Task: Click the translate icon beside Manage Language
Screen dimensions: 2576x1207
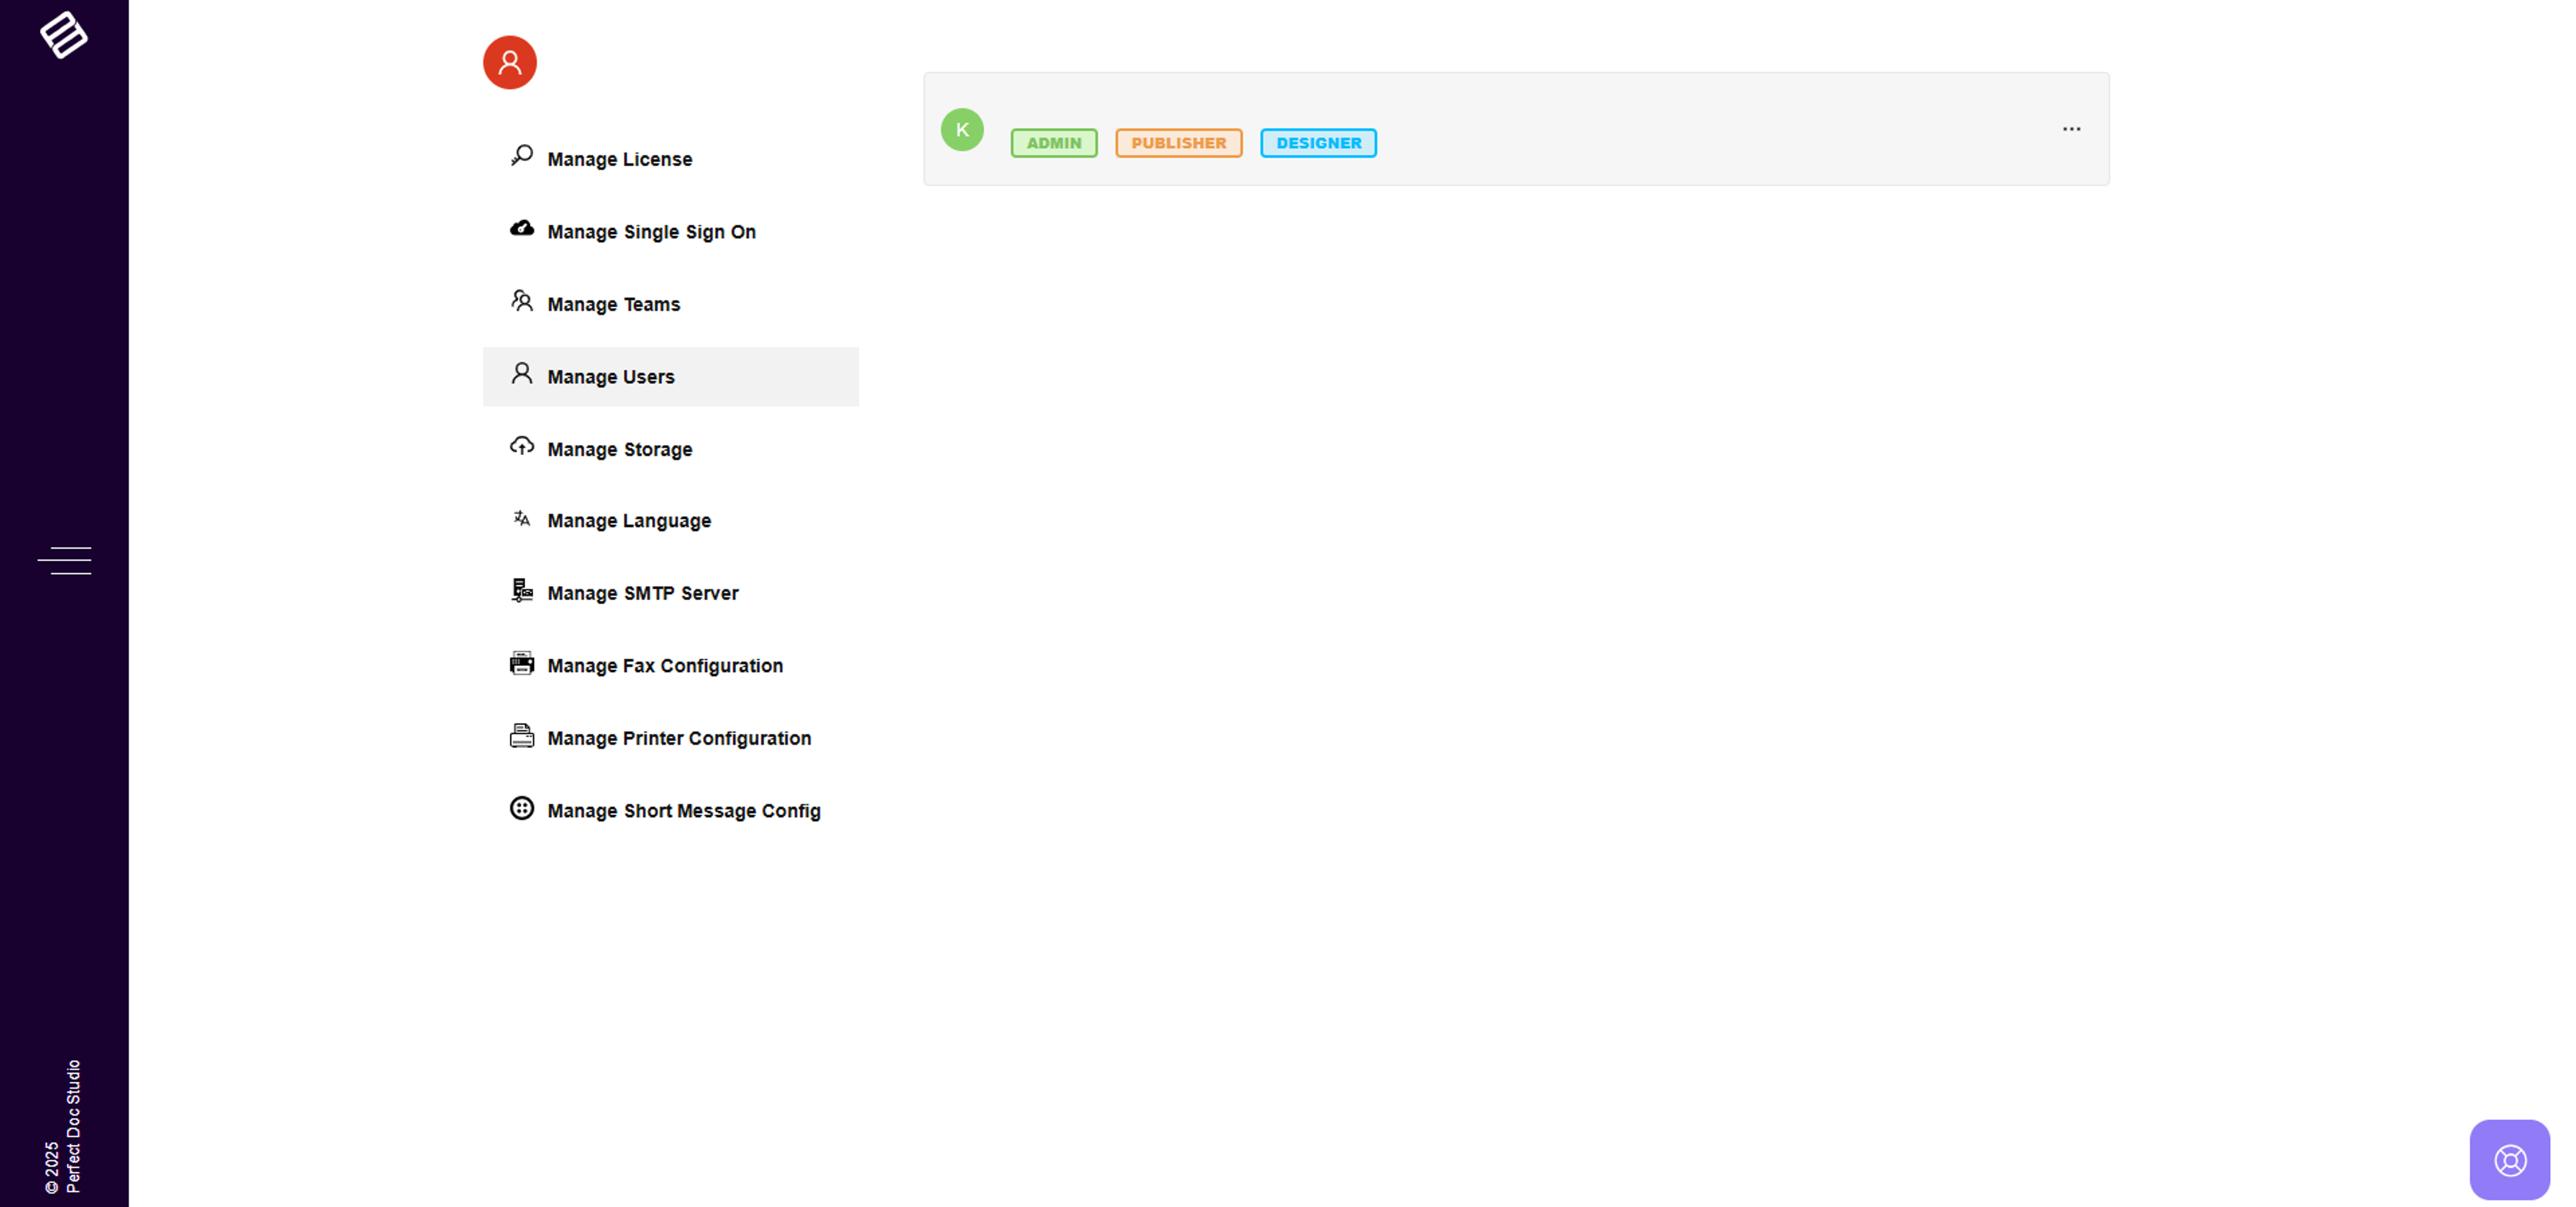Action: click(522, 519)
